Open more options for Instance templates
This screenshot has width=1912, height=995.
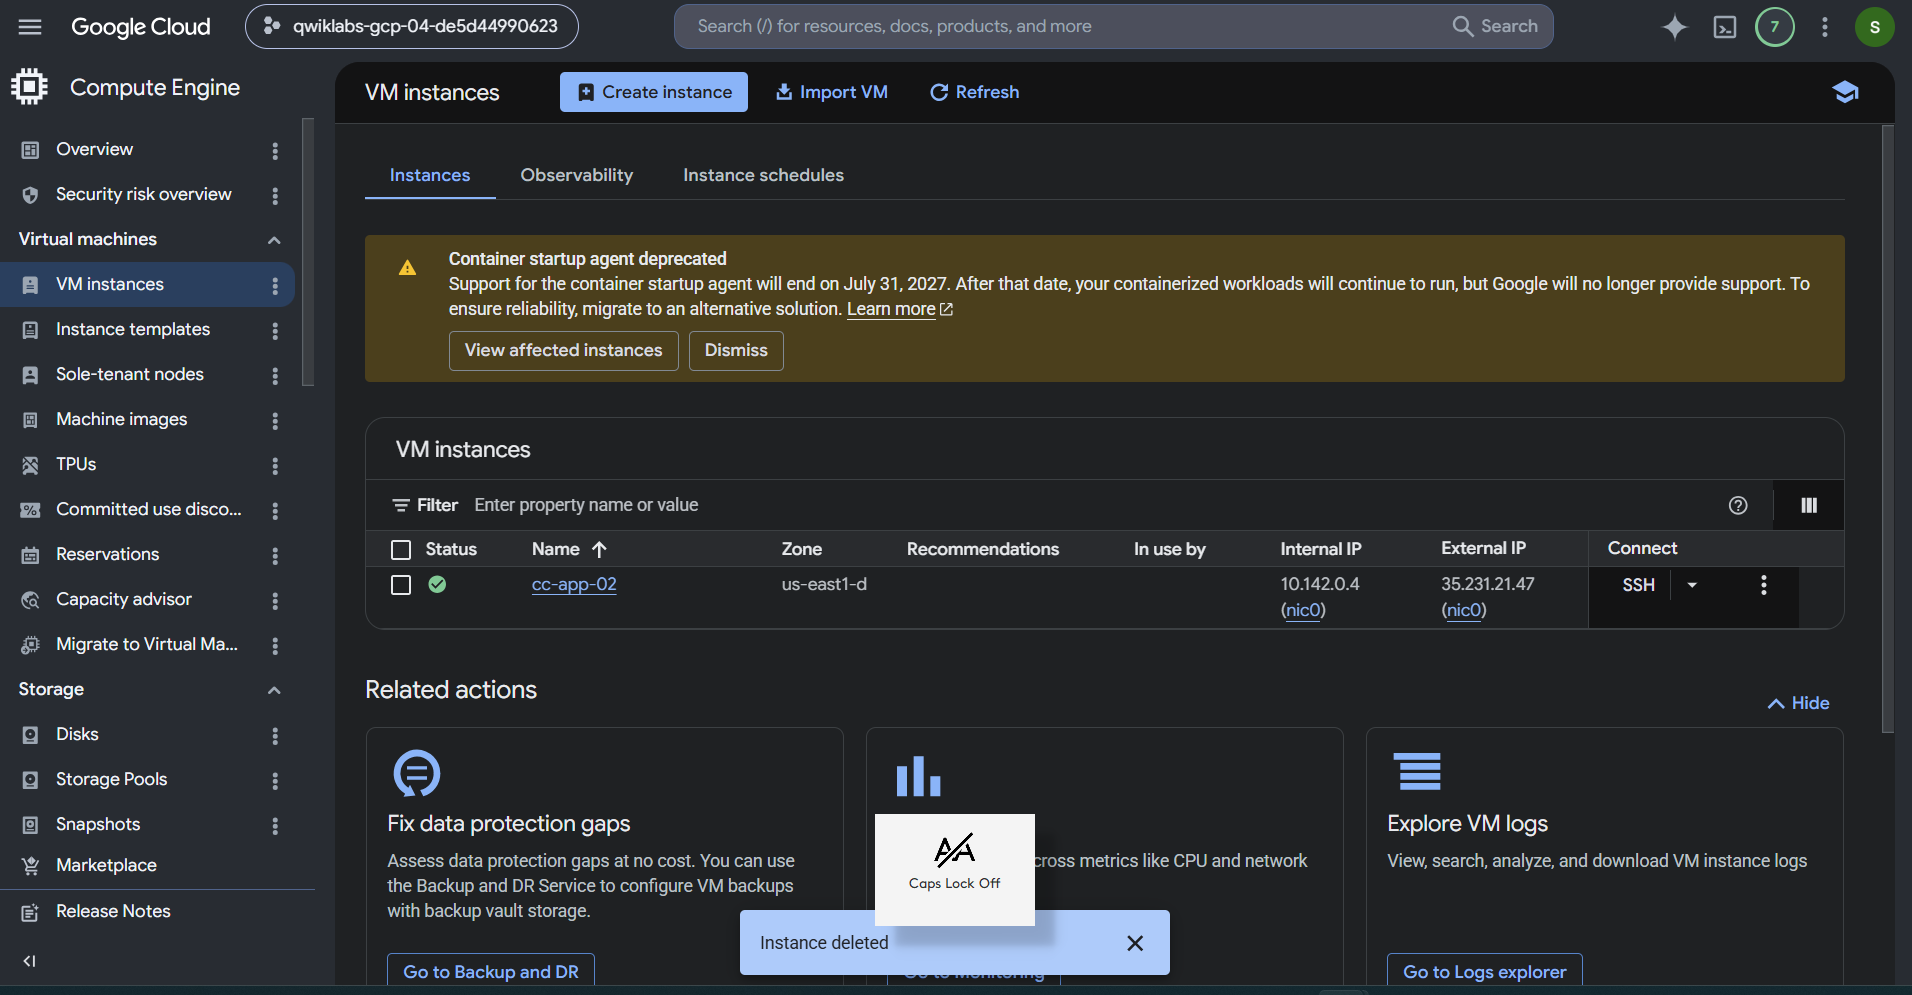click(x=275, y=330)
